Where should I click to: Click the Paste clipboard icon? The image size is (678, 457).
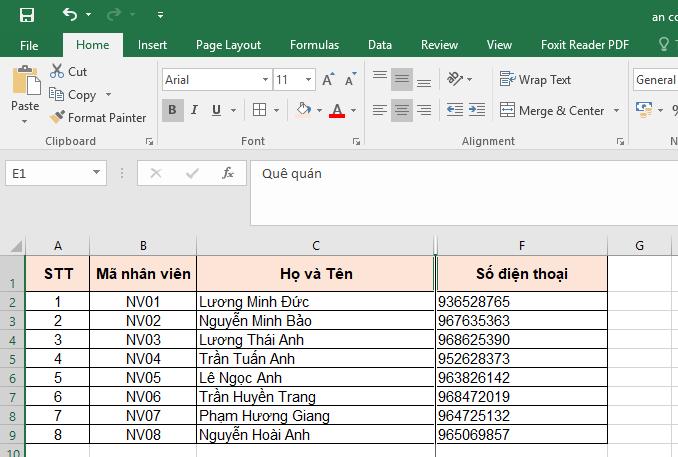tap(26, 81)
